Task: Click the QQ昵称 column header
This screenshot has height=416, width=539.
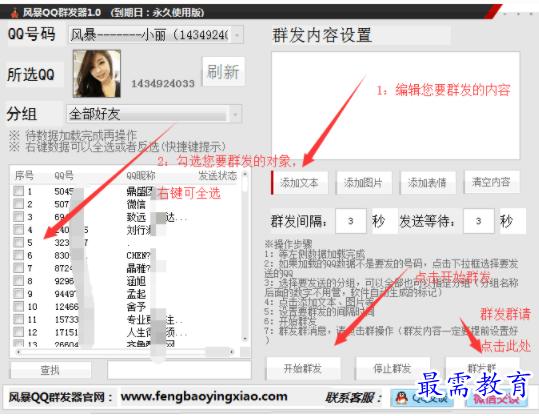Action: [x=141, y=176]
